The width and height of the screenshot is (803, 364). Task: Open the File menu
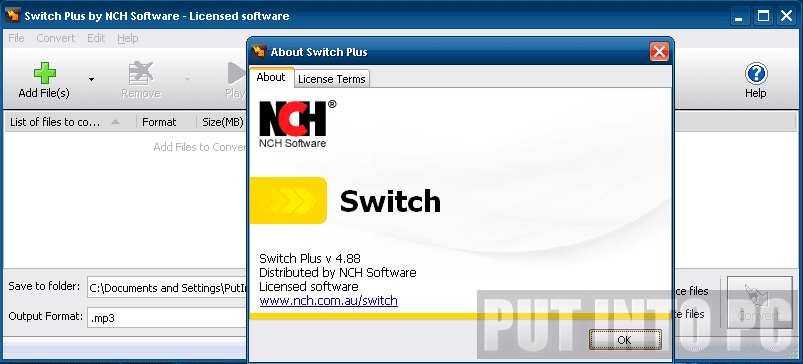pos(16,38)
